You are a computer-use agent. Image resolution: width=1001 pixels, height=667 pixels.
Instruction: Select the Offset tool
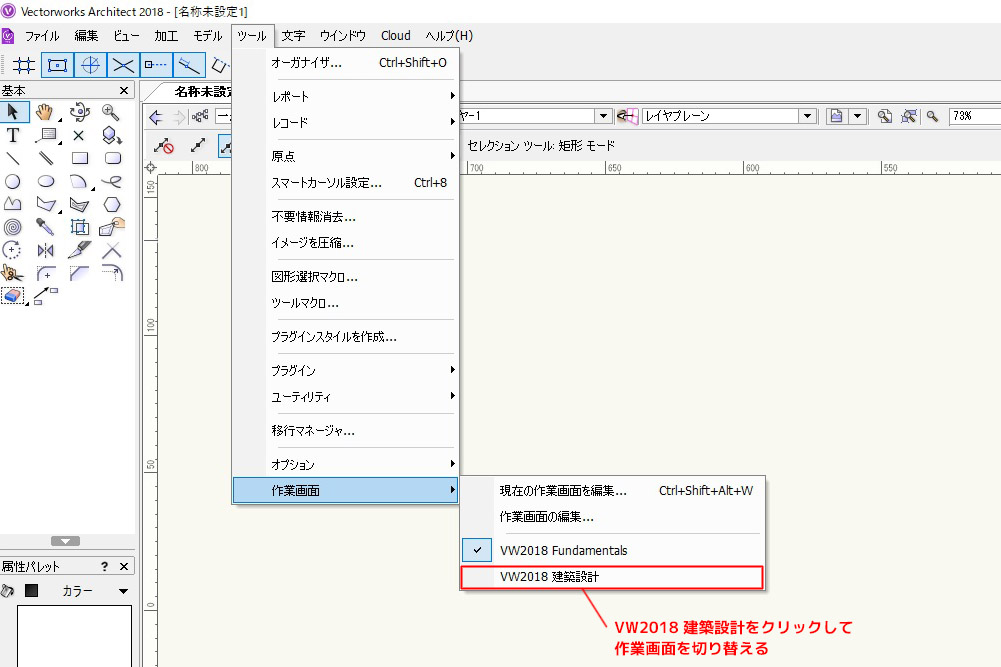tap(112, 273)
